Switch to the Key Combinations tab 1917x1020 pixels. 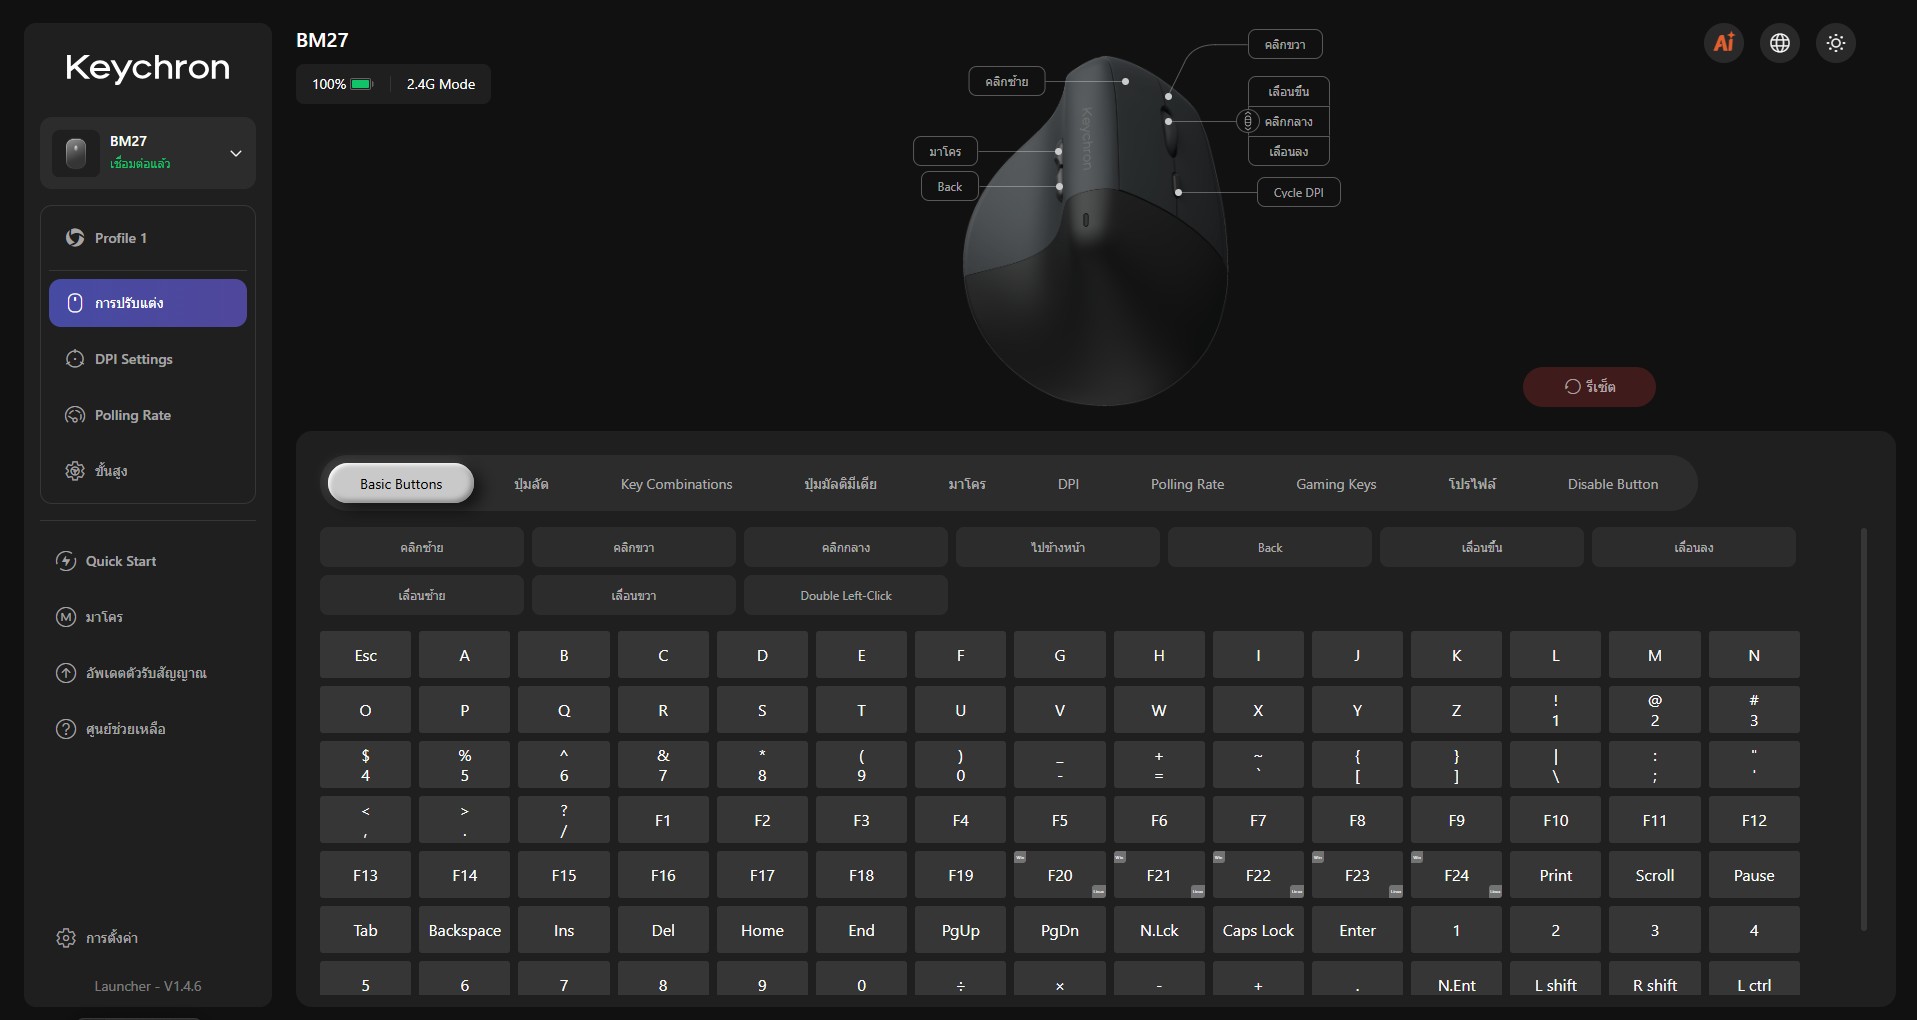[x=677, y=484]
